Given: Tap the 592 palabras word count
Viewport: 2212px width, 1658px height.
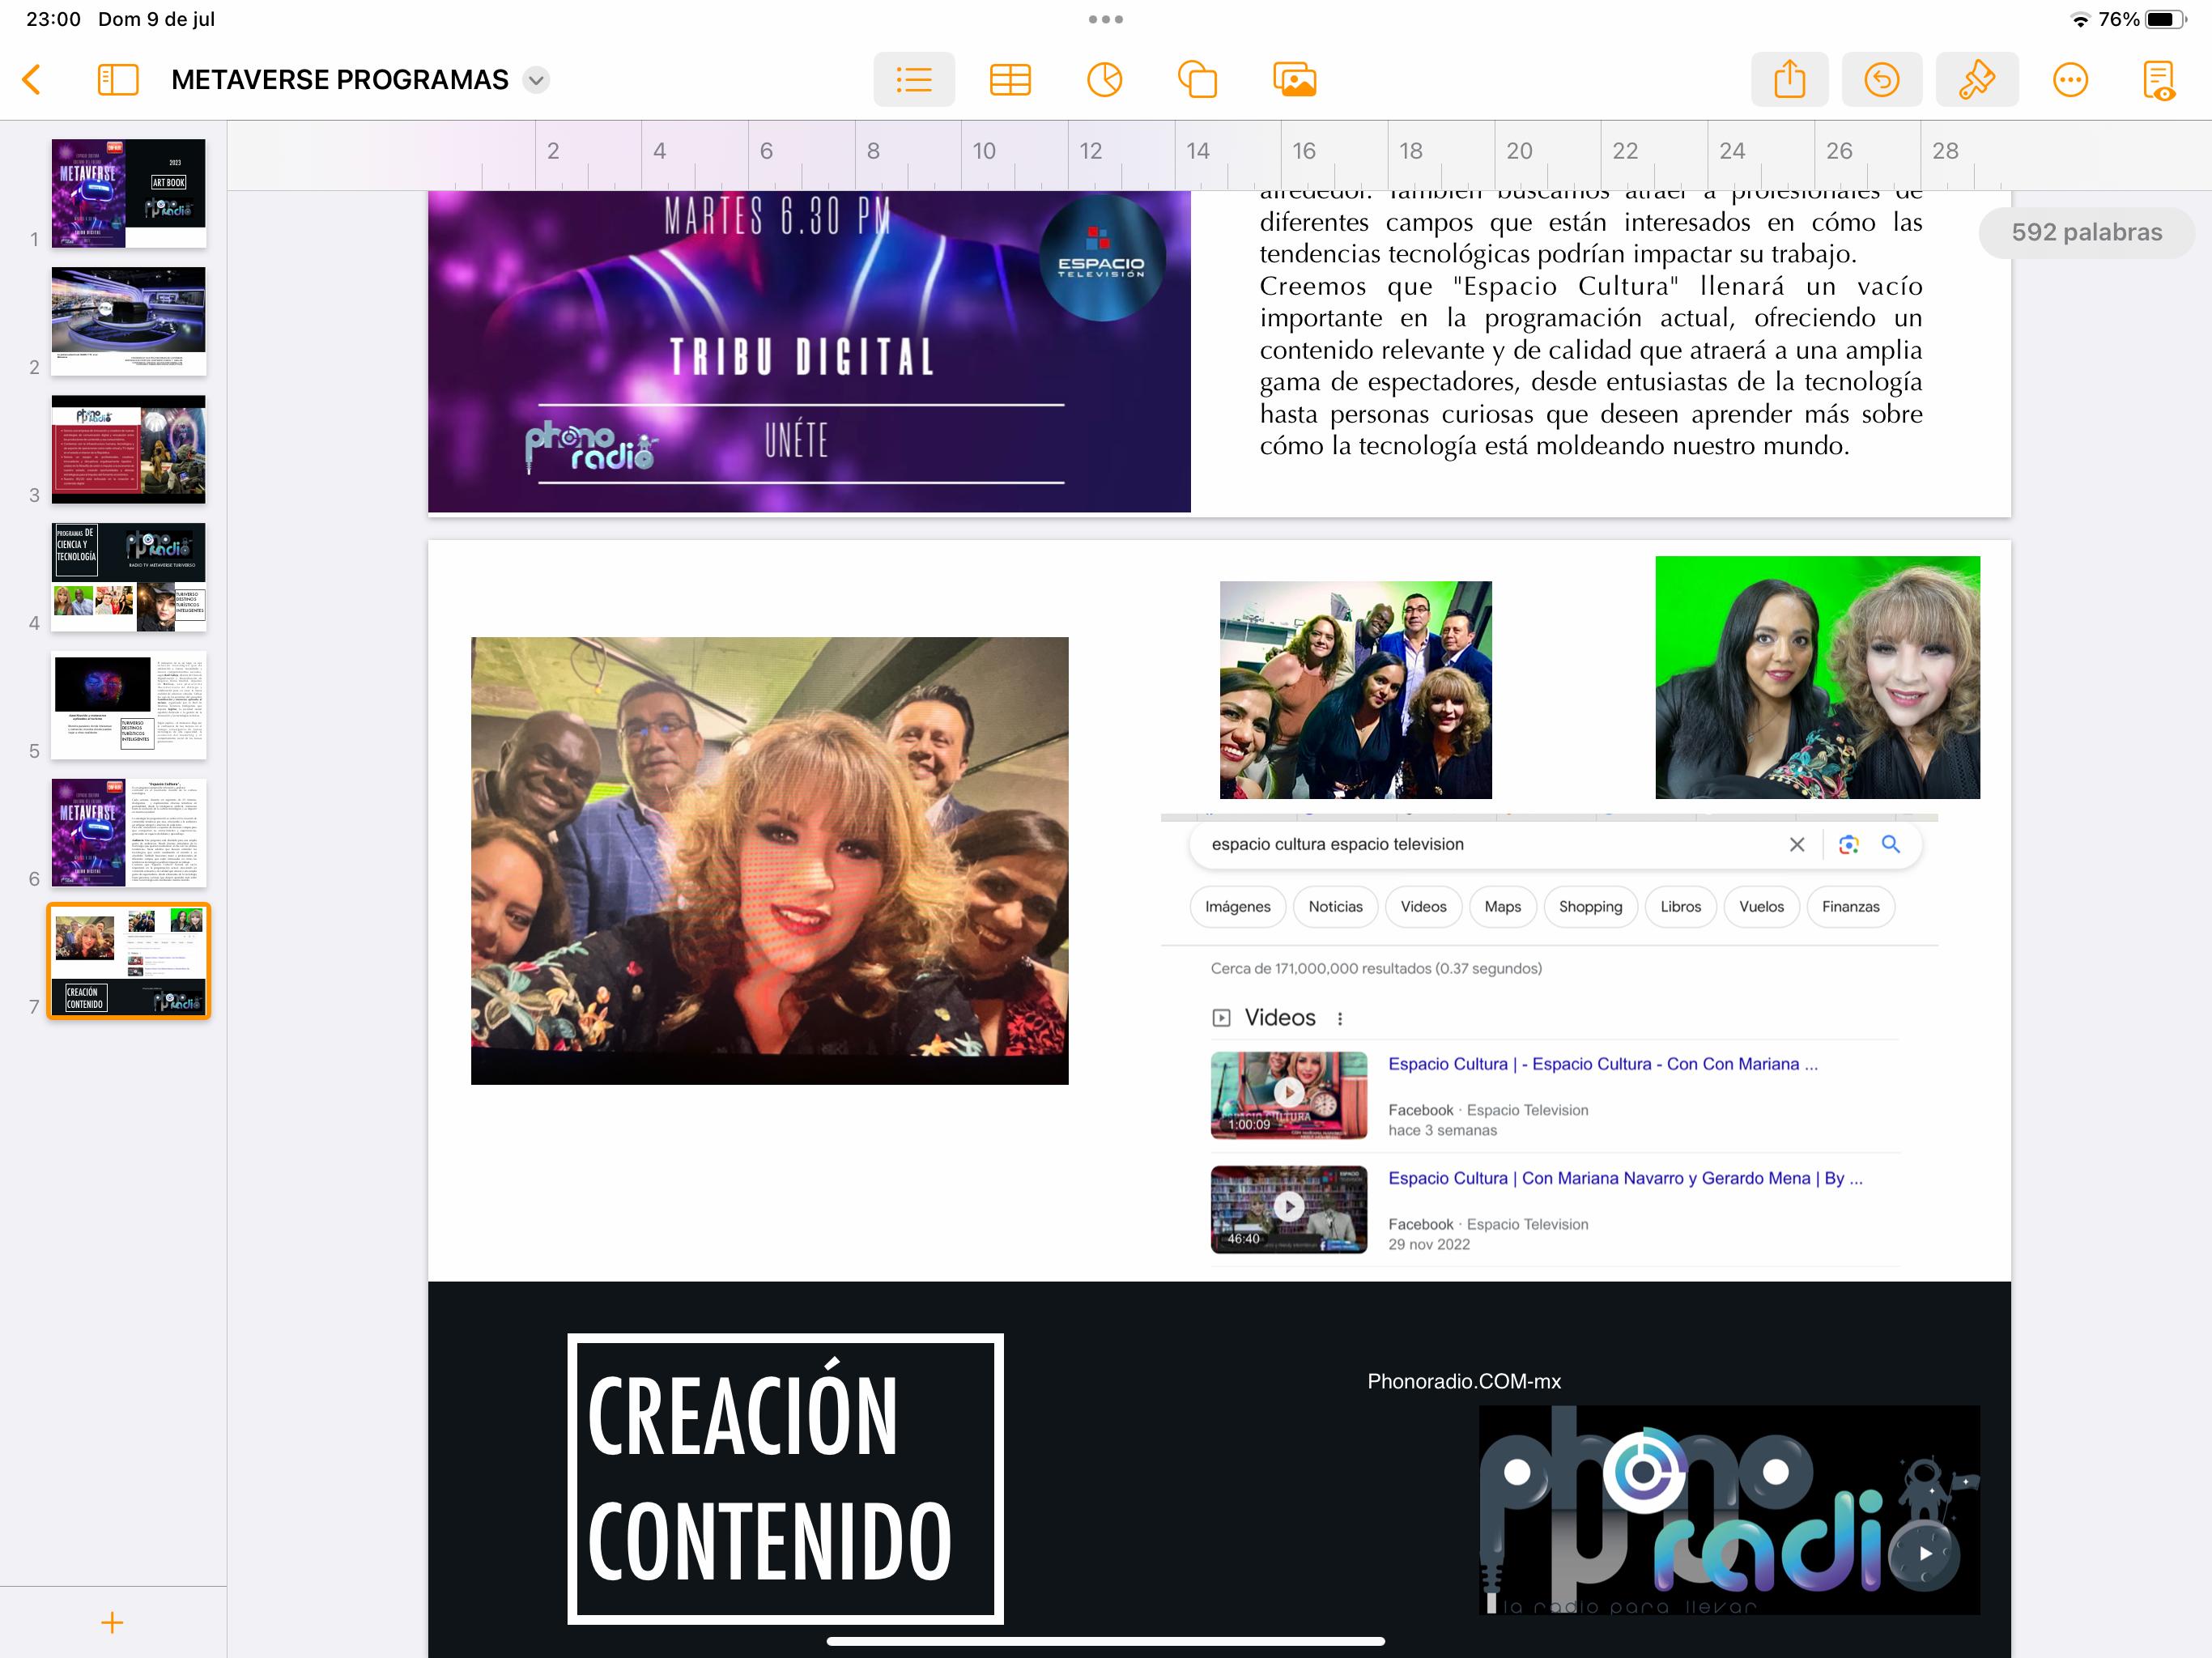Looking at the screenshot, I should [2086, 232].
